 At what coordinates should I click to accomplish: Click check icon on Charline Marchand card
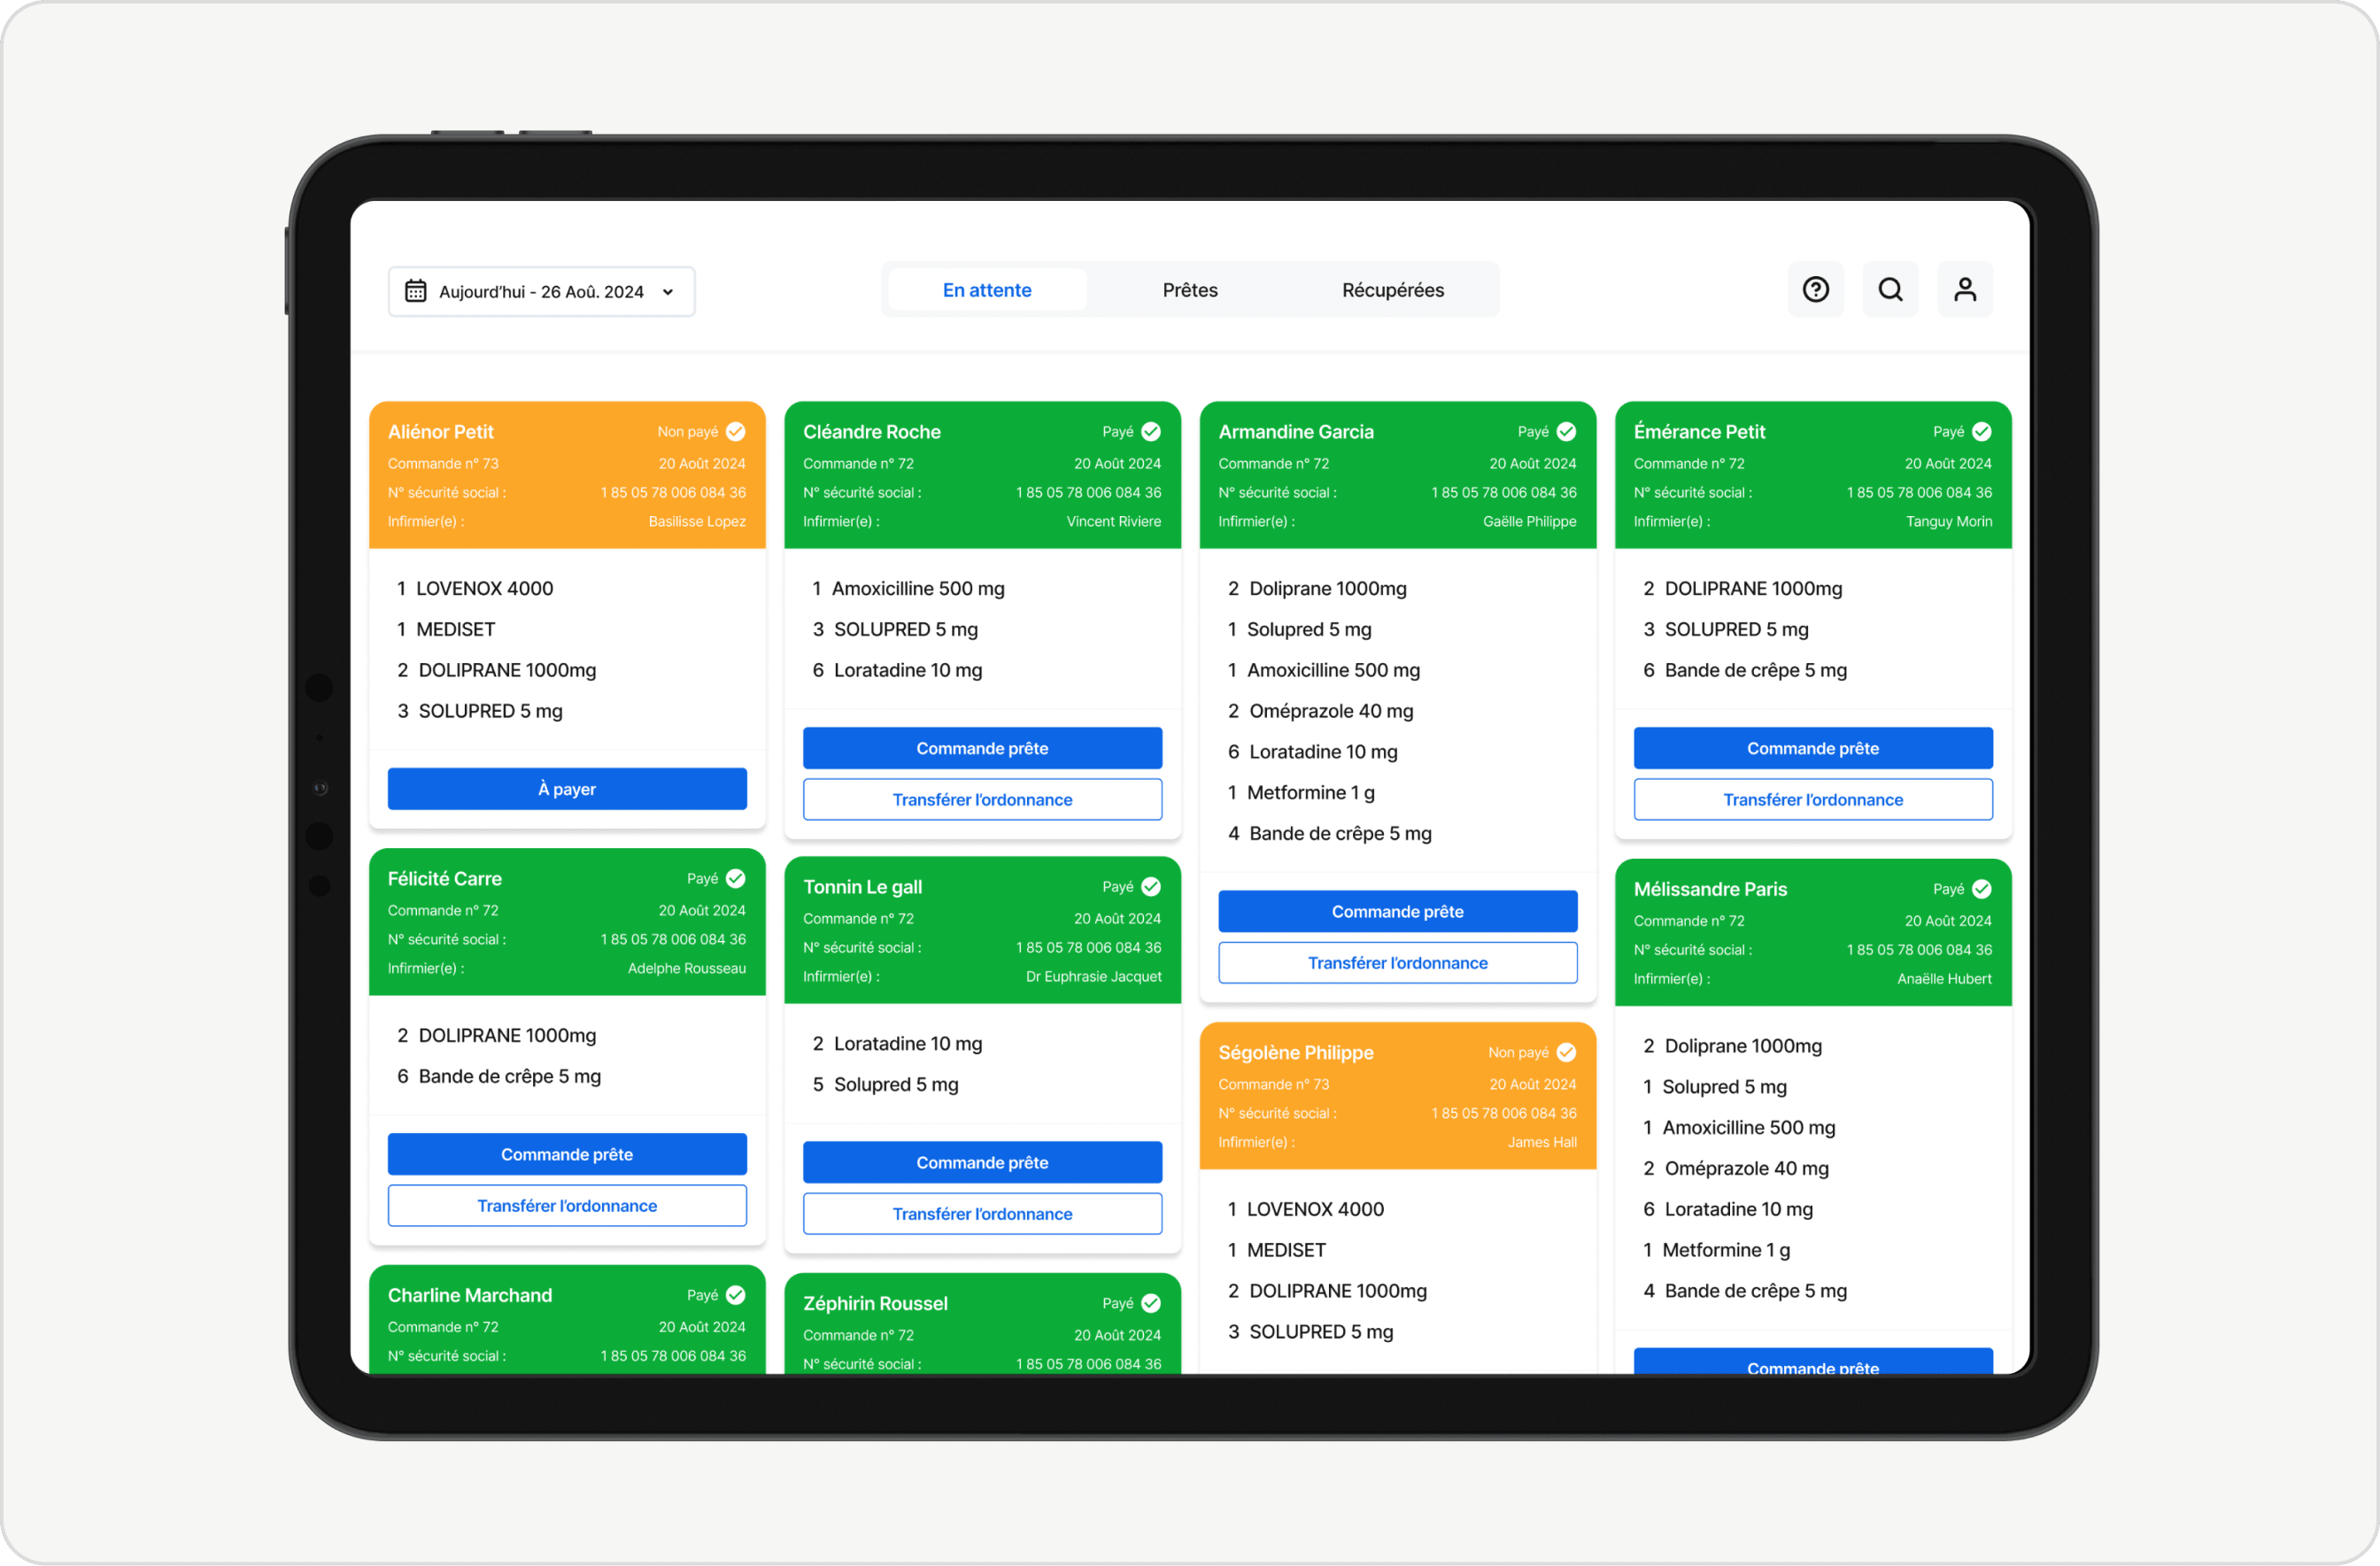click(735, 1295)
